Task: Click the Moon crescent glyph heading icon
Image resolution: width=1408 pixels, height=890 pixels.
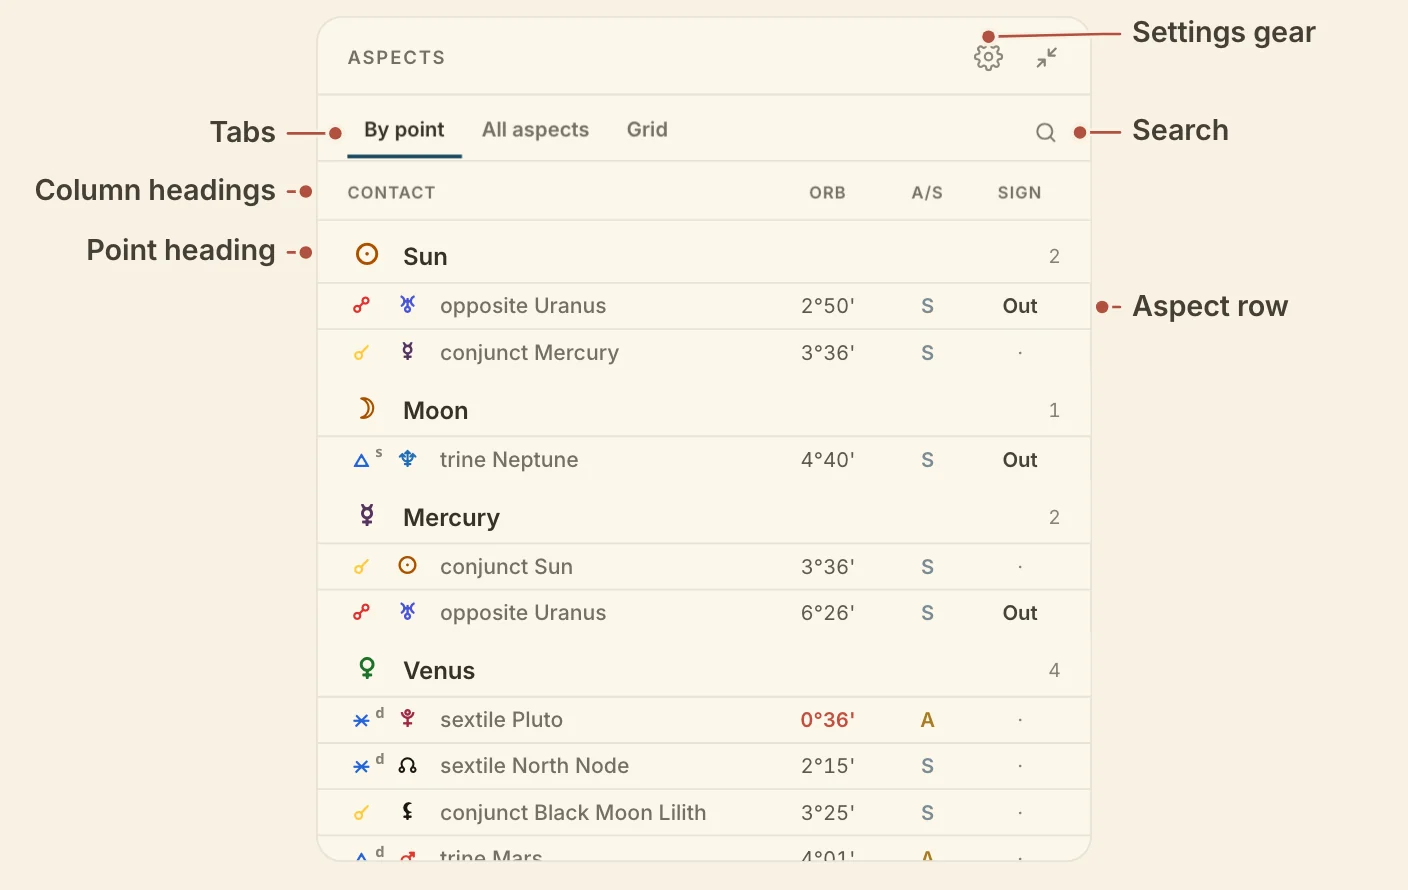Action: (x=366, y=408)
